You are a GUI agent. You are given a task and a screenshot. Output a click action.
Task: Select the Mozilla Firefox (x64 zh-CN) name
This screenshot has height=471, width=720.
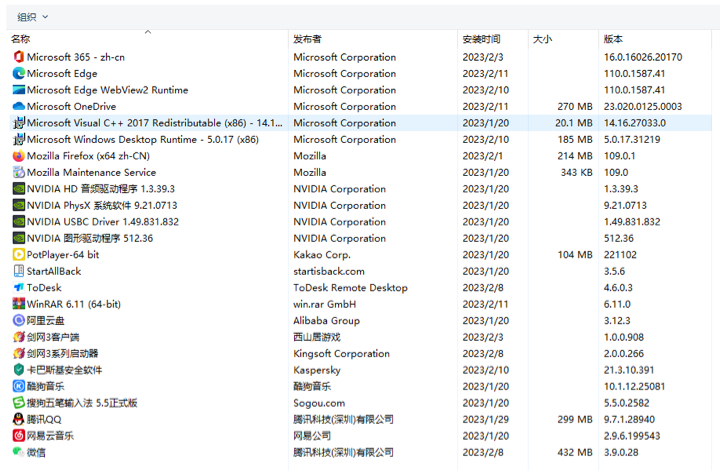(x=88, y=156)
